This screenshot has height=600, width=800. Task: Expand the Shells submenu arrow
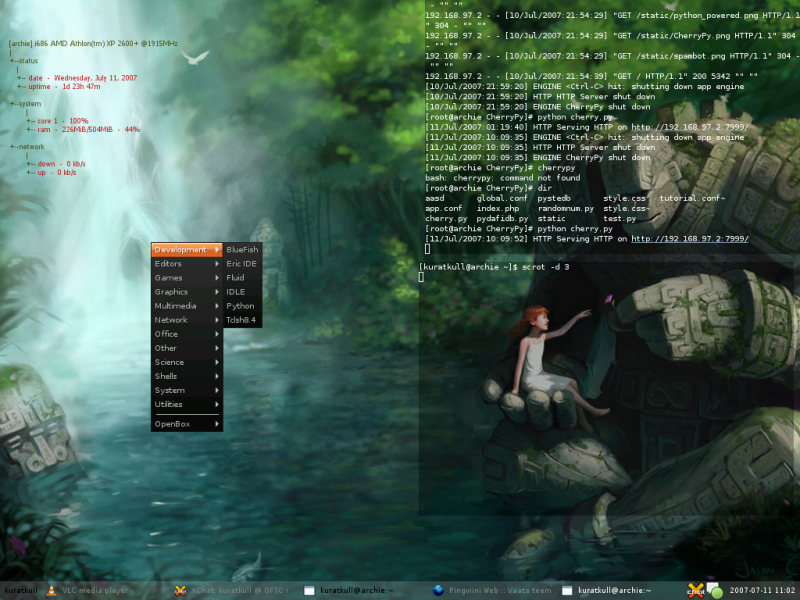[217, 376]
